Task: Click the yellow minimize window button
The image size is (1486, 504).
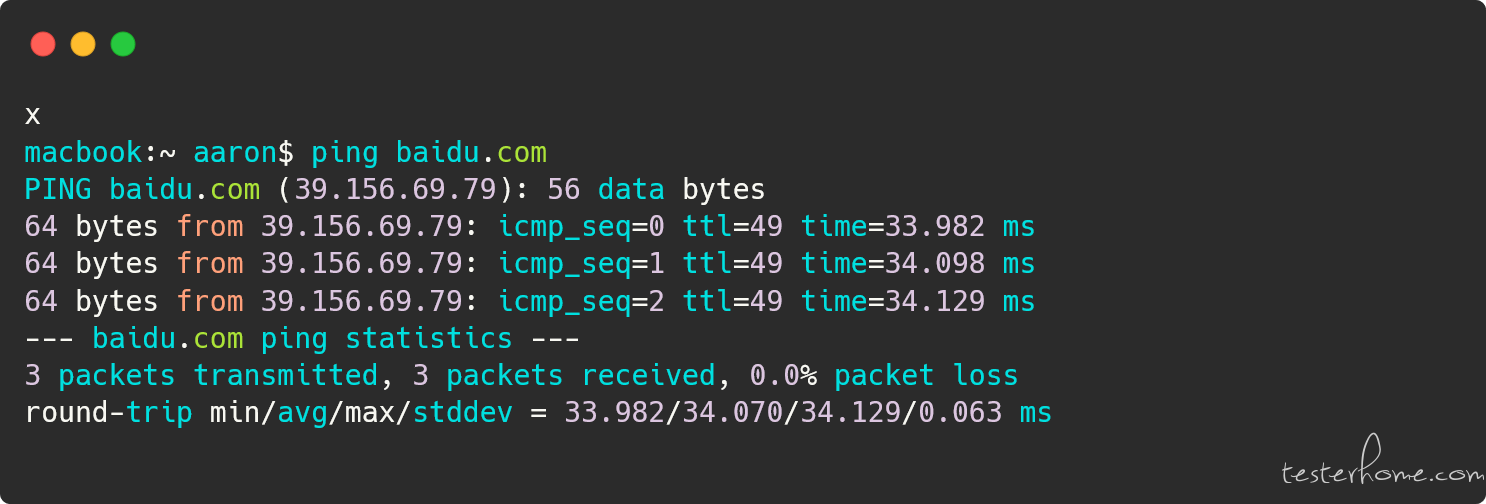Action: click(x=83, y=44)
